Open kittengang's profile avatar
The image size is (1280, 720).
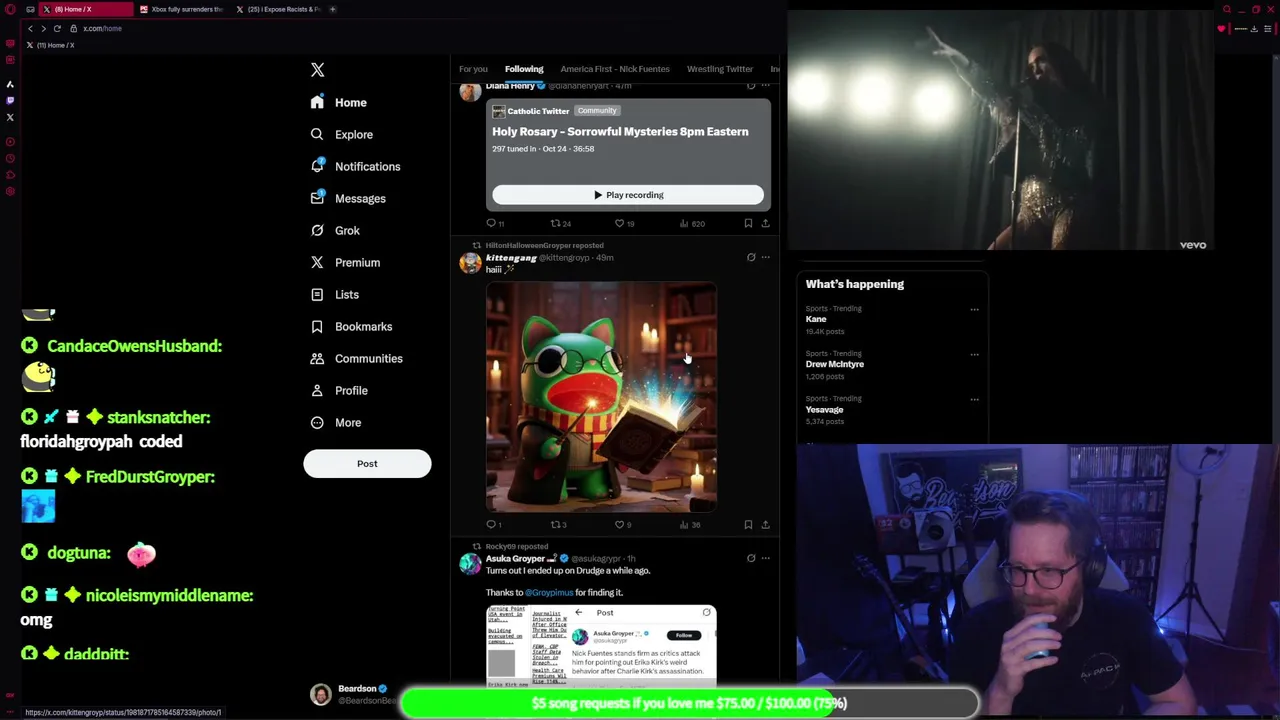[470, 263]
